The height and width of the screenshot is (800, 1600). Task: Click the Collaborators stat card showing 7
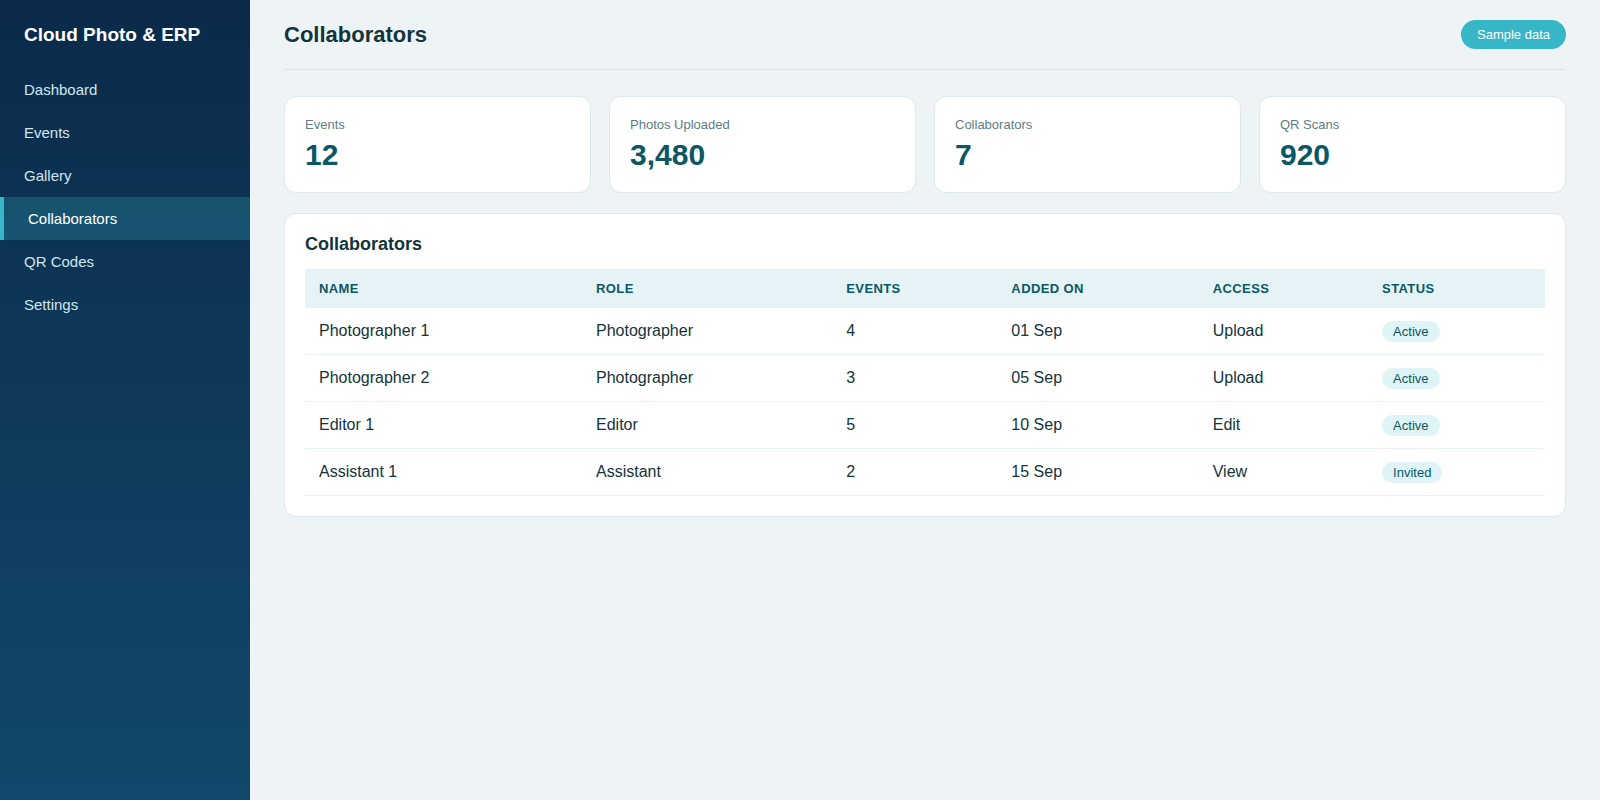pos(1087,145)
